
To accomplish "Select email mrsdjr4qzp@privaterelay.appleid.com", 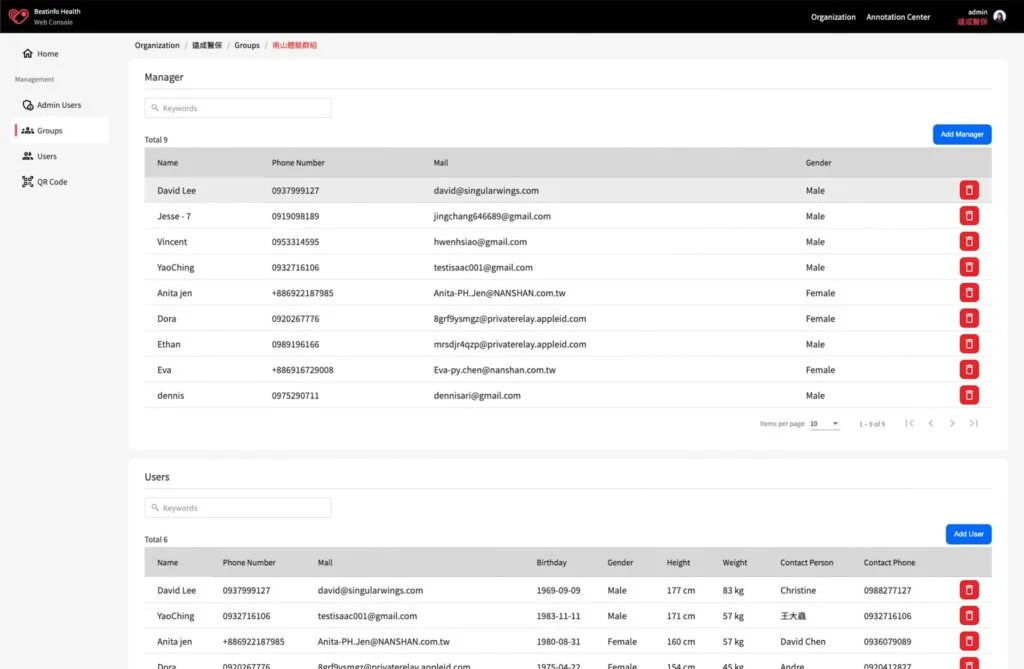I will tap(509, 344).
